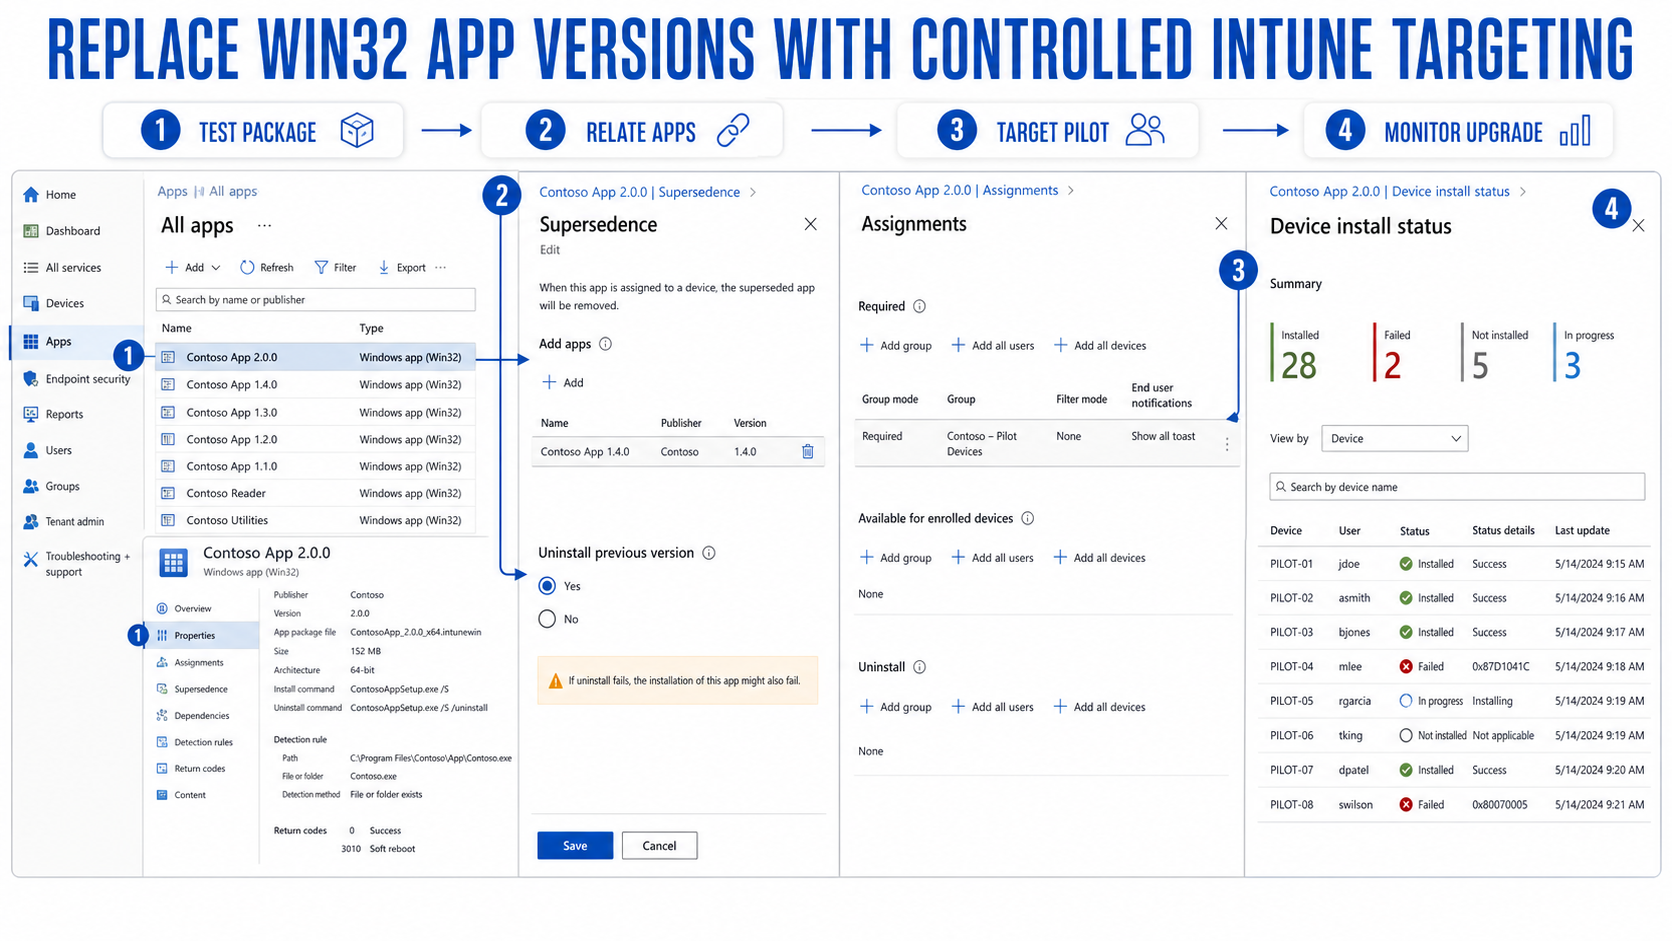
Task: Open more options for Contoso Pilot Devices row
Action: pos(1227,444)
